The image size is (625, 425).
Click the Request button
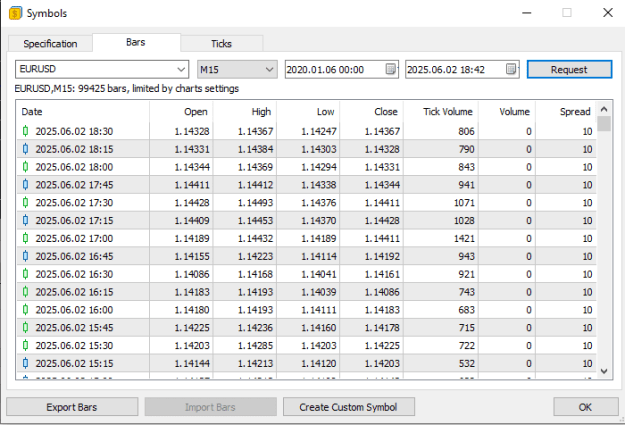pyautogui.click(x=569, y=69)
